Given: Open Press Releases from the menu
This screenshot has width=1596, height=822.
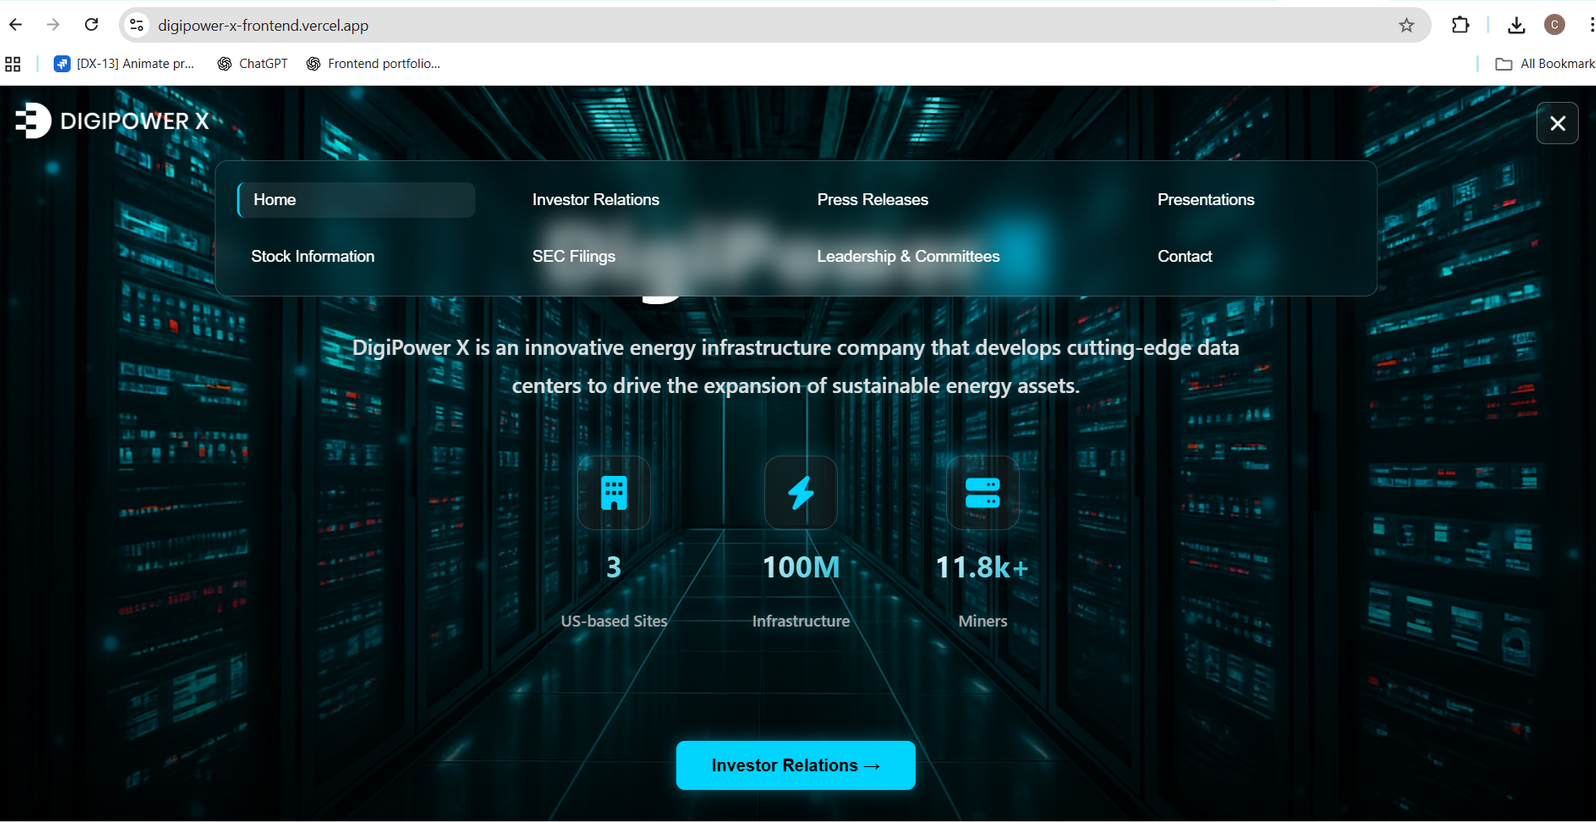Looking at the screenshot, I should pos(873,200).
